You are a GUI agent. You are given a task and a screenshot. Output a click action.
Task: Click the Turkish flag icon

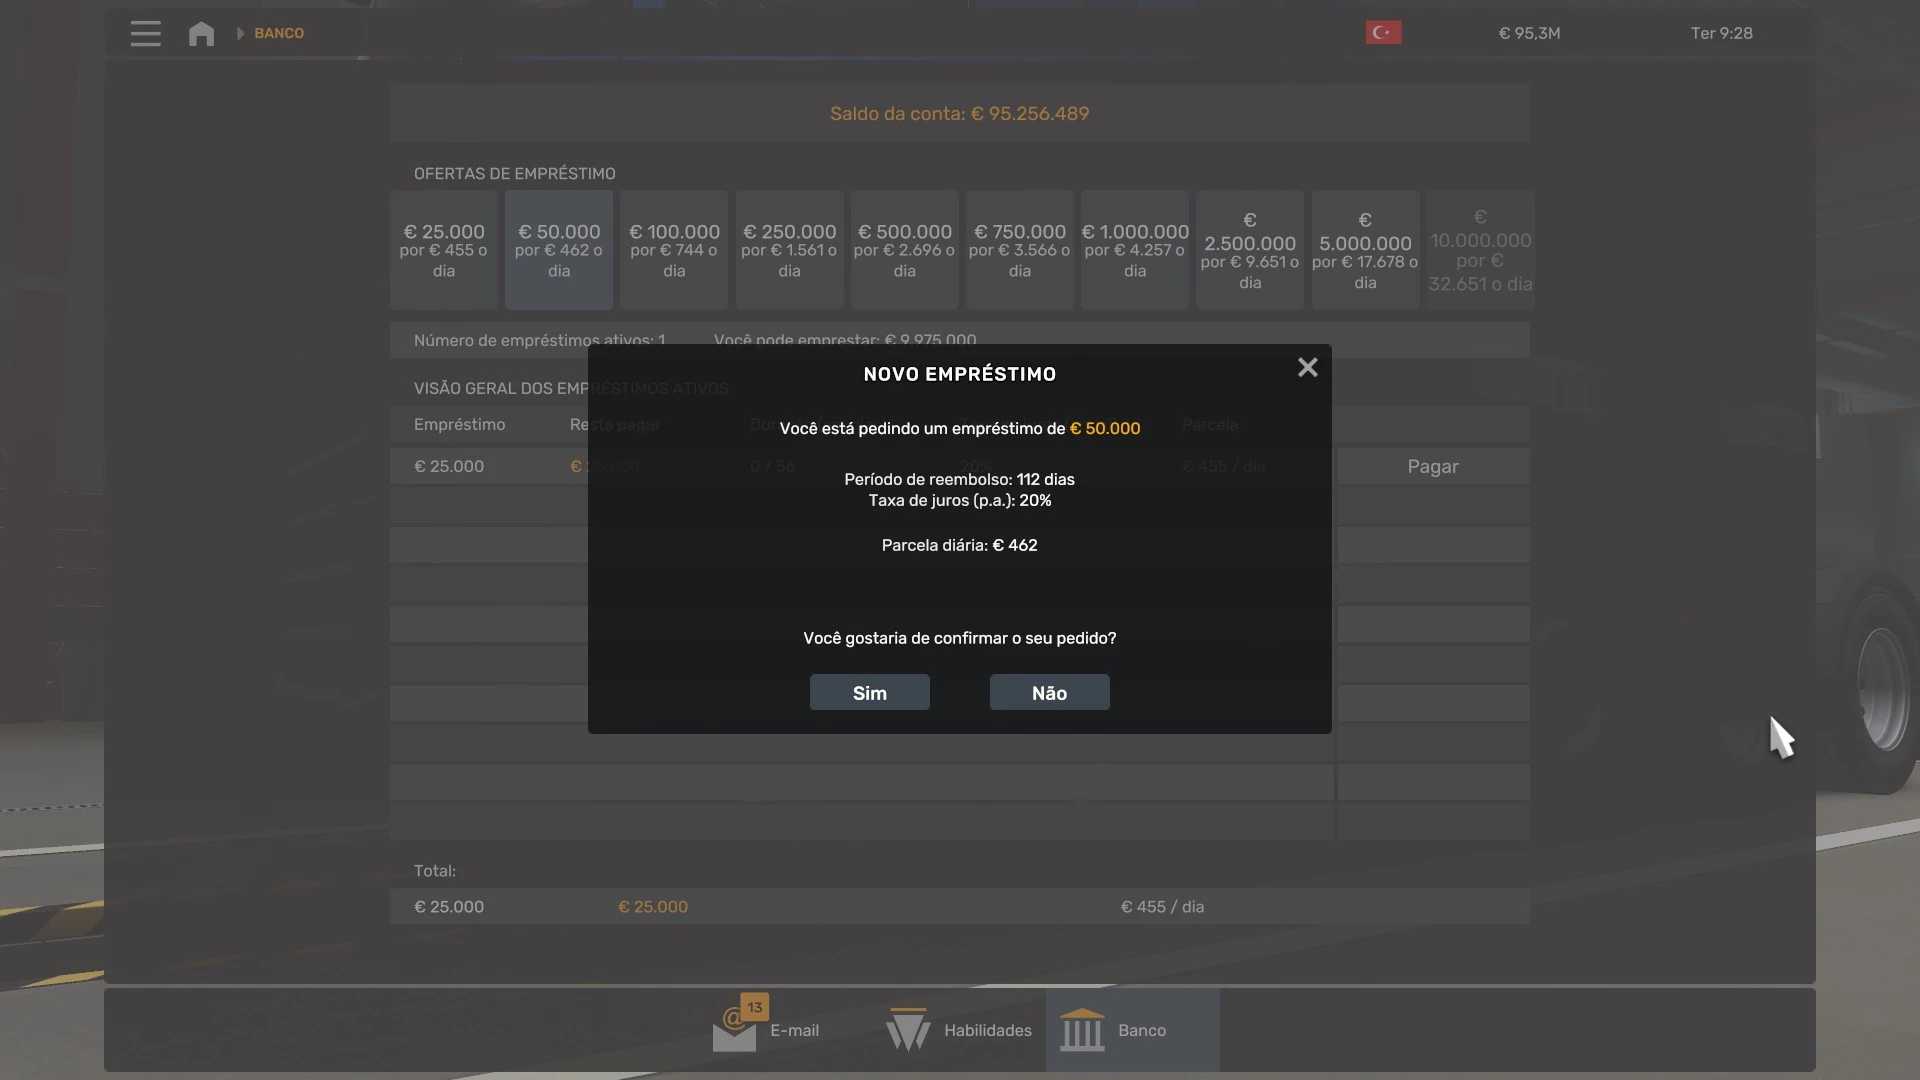coord(1383,33)
